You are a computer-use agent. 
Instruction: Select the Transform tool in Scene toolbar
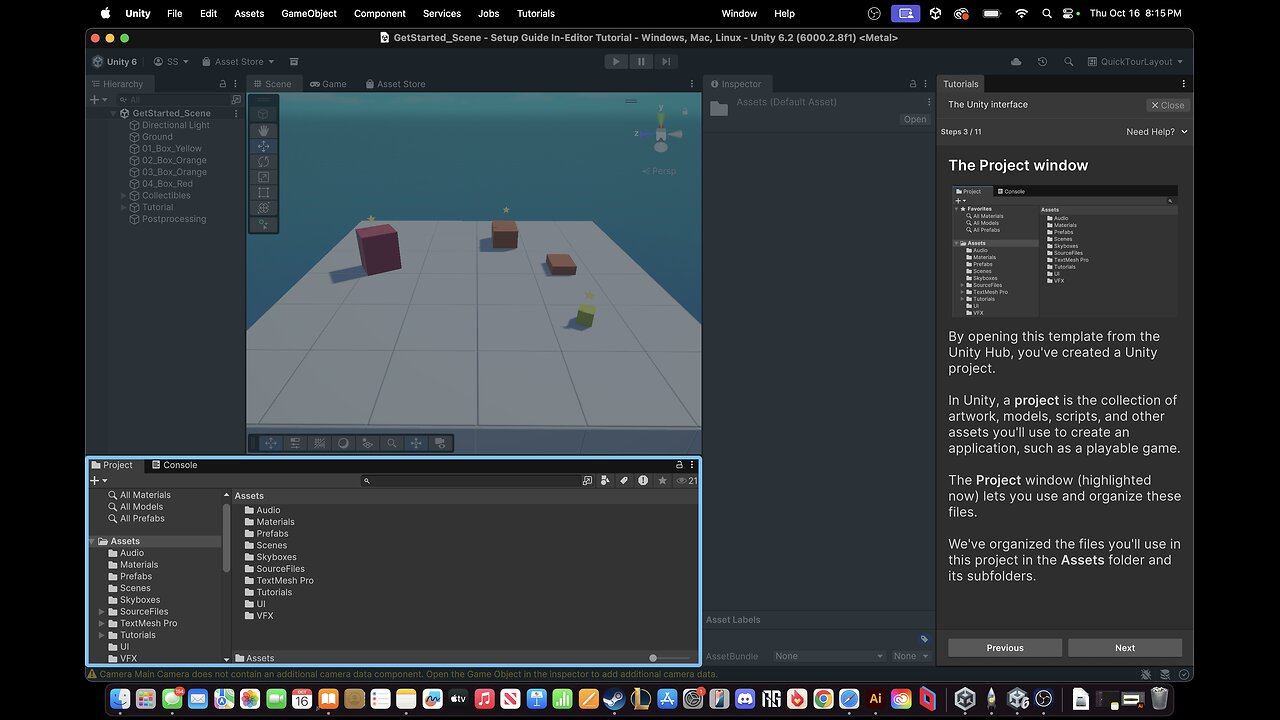coord(264,208)
